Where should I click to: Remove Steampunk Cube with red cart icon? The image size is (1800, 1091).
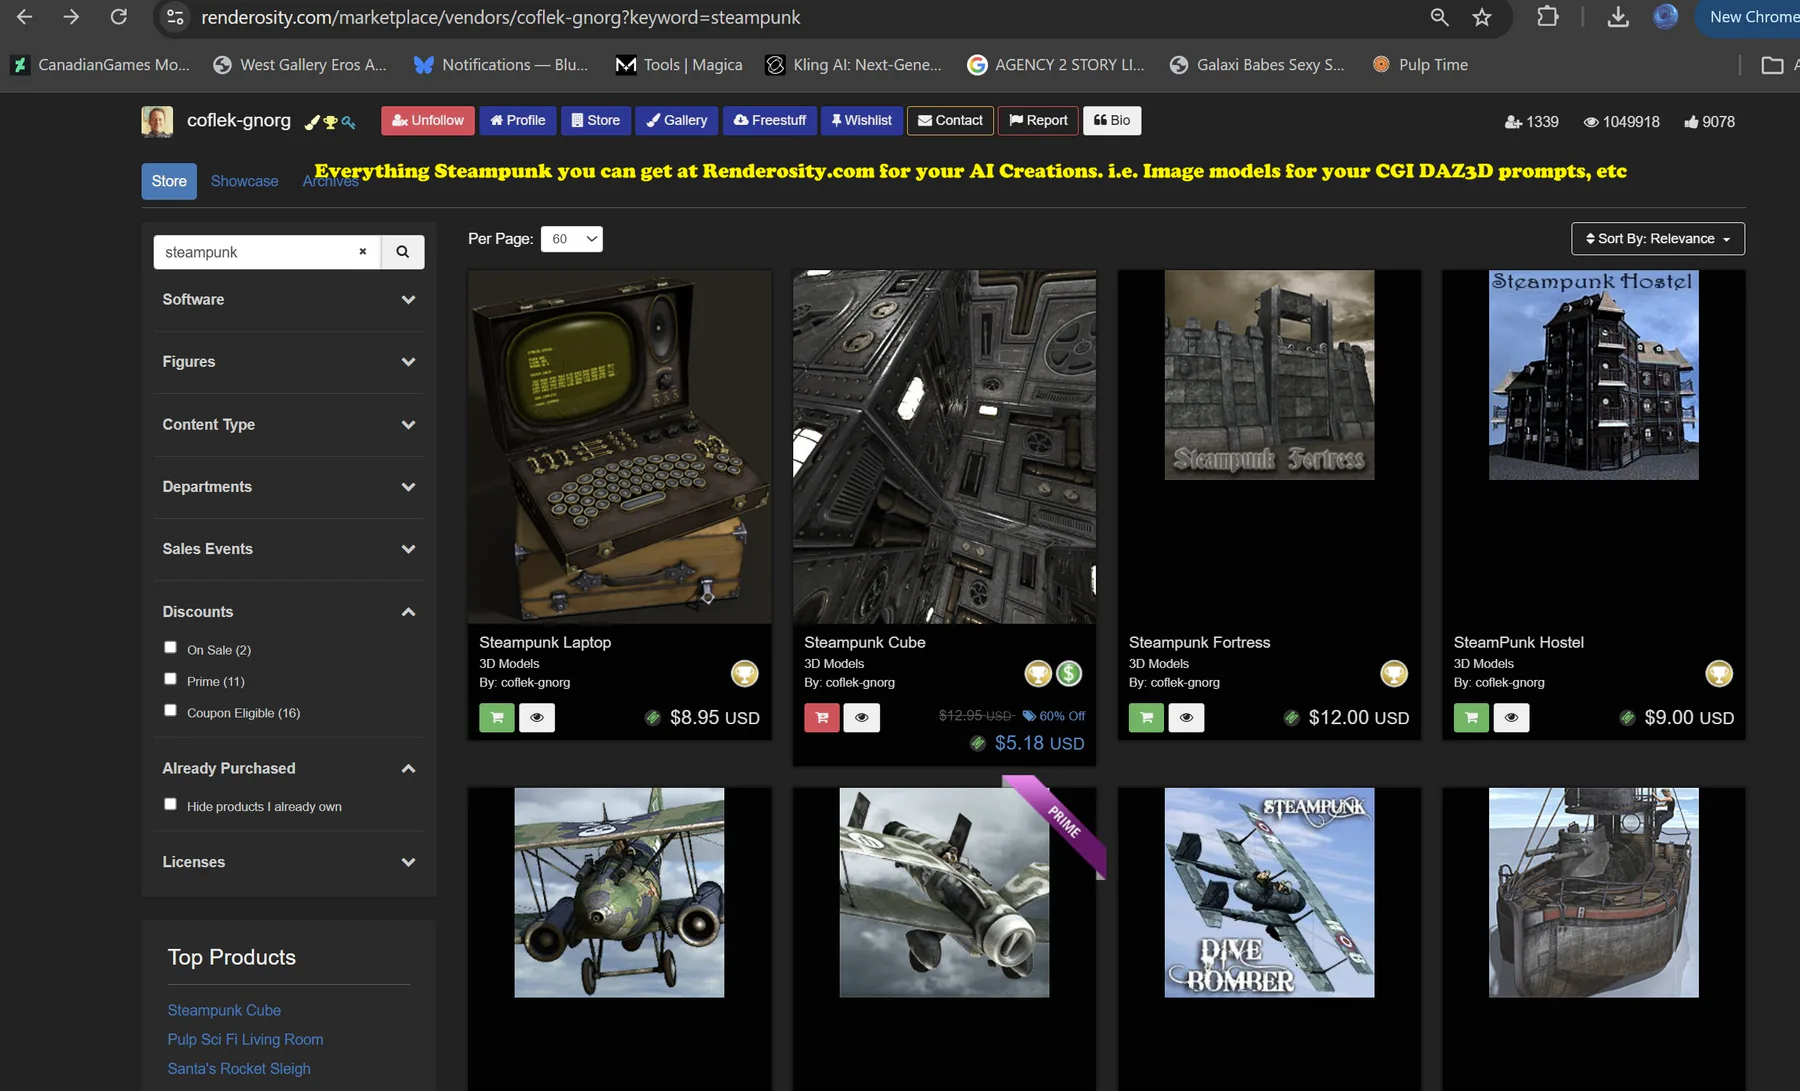[821, 717]
